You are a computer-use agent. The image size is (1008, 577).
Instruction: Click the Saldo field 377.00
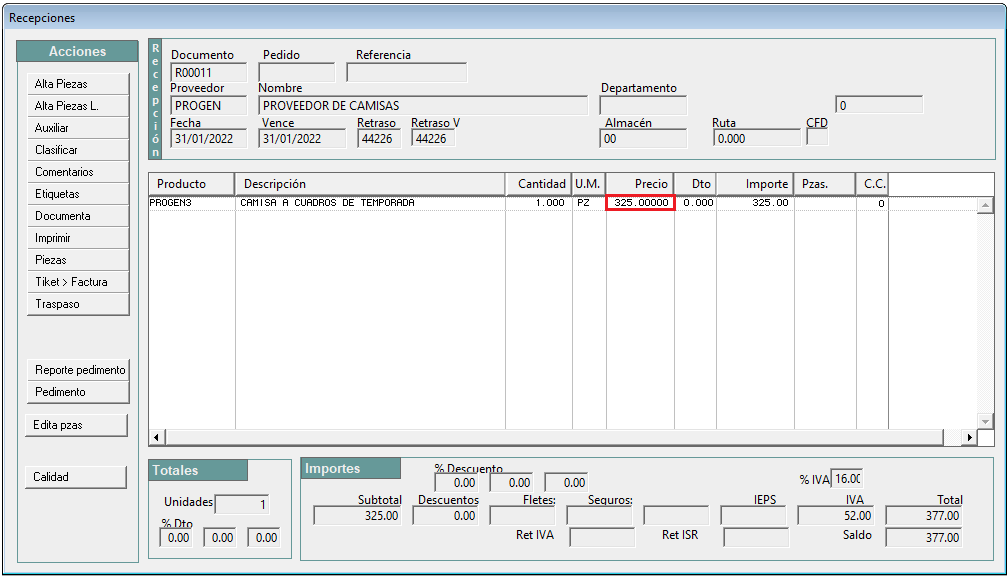(923, 537)
